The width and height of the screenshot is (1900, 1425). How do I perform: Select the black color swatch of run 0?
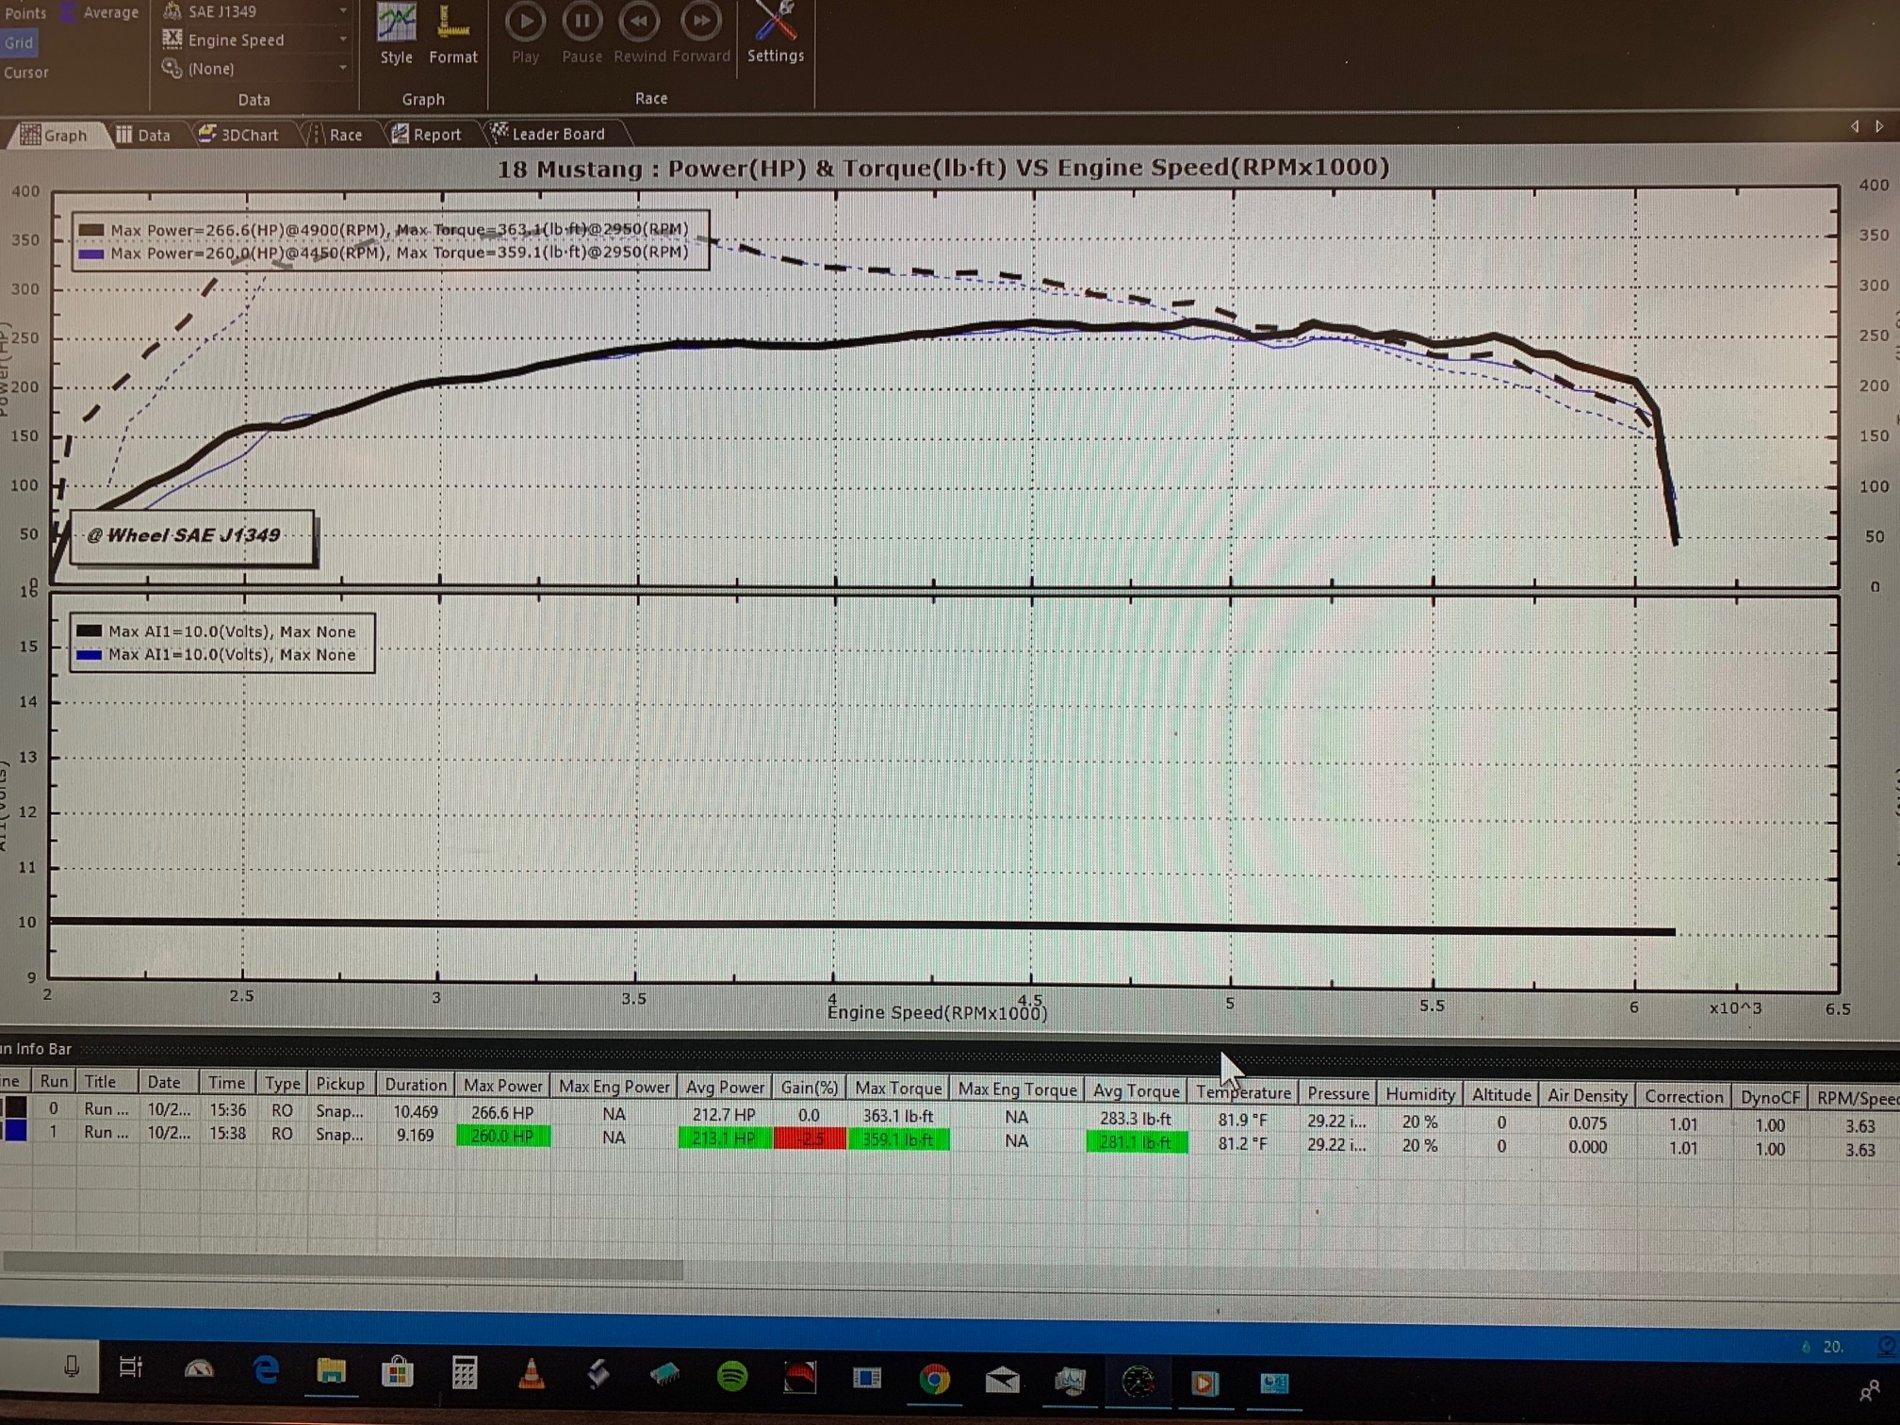pyautogui.click(x=15, y=1108)
